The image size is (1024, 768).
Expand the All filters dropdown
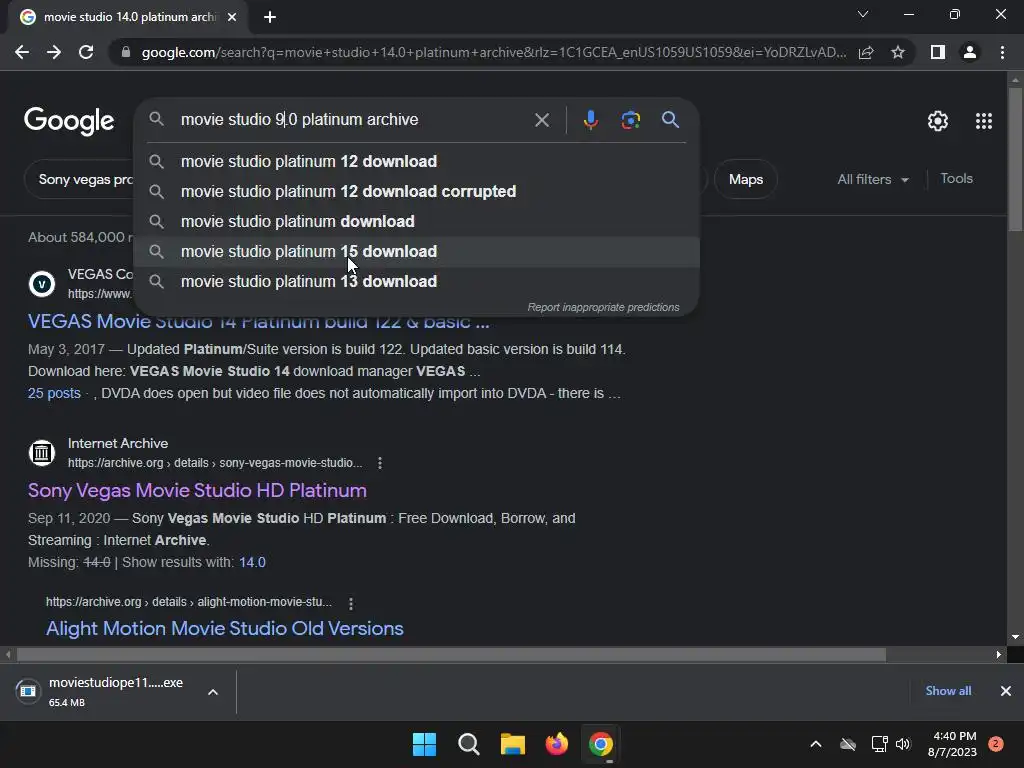[873, 179]
